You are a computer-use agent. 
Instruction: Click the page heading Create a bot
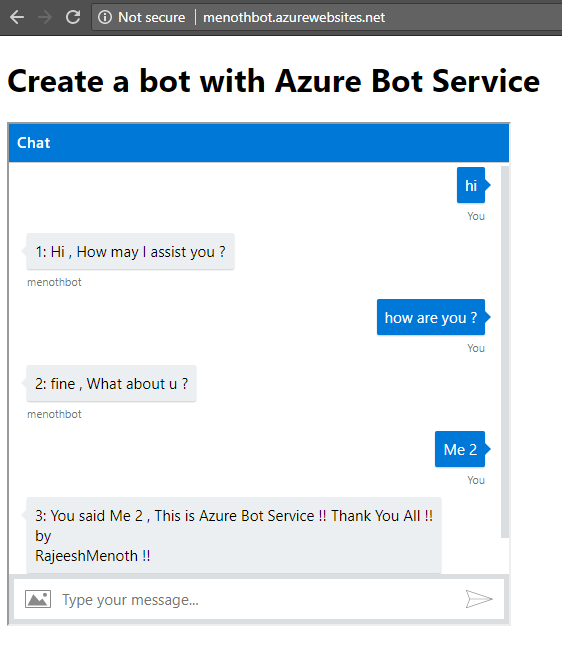pos(274,81)
